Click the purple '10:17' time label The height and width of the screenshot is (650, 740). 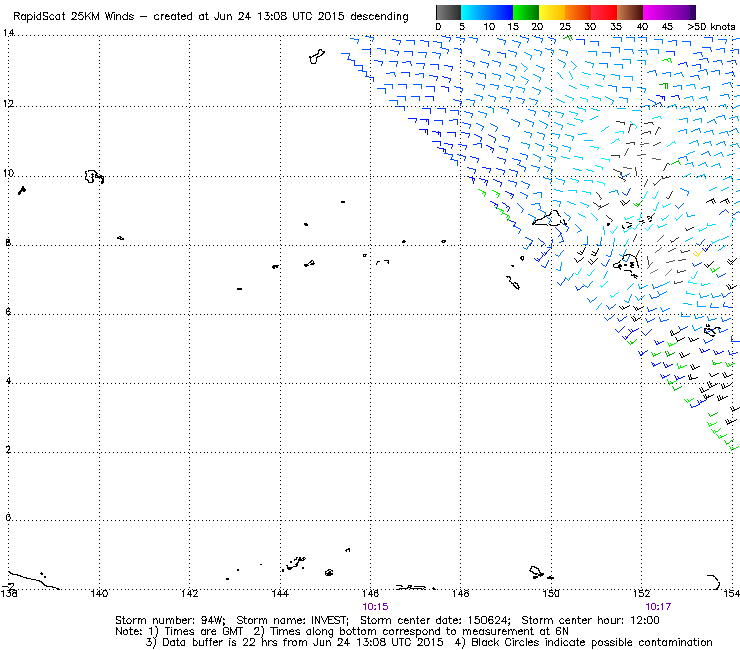pyautogui.click(x=658, y=607)
